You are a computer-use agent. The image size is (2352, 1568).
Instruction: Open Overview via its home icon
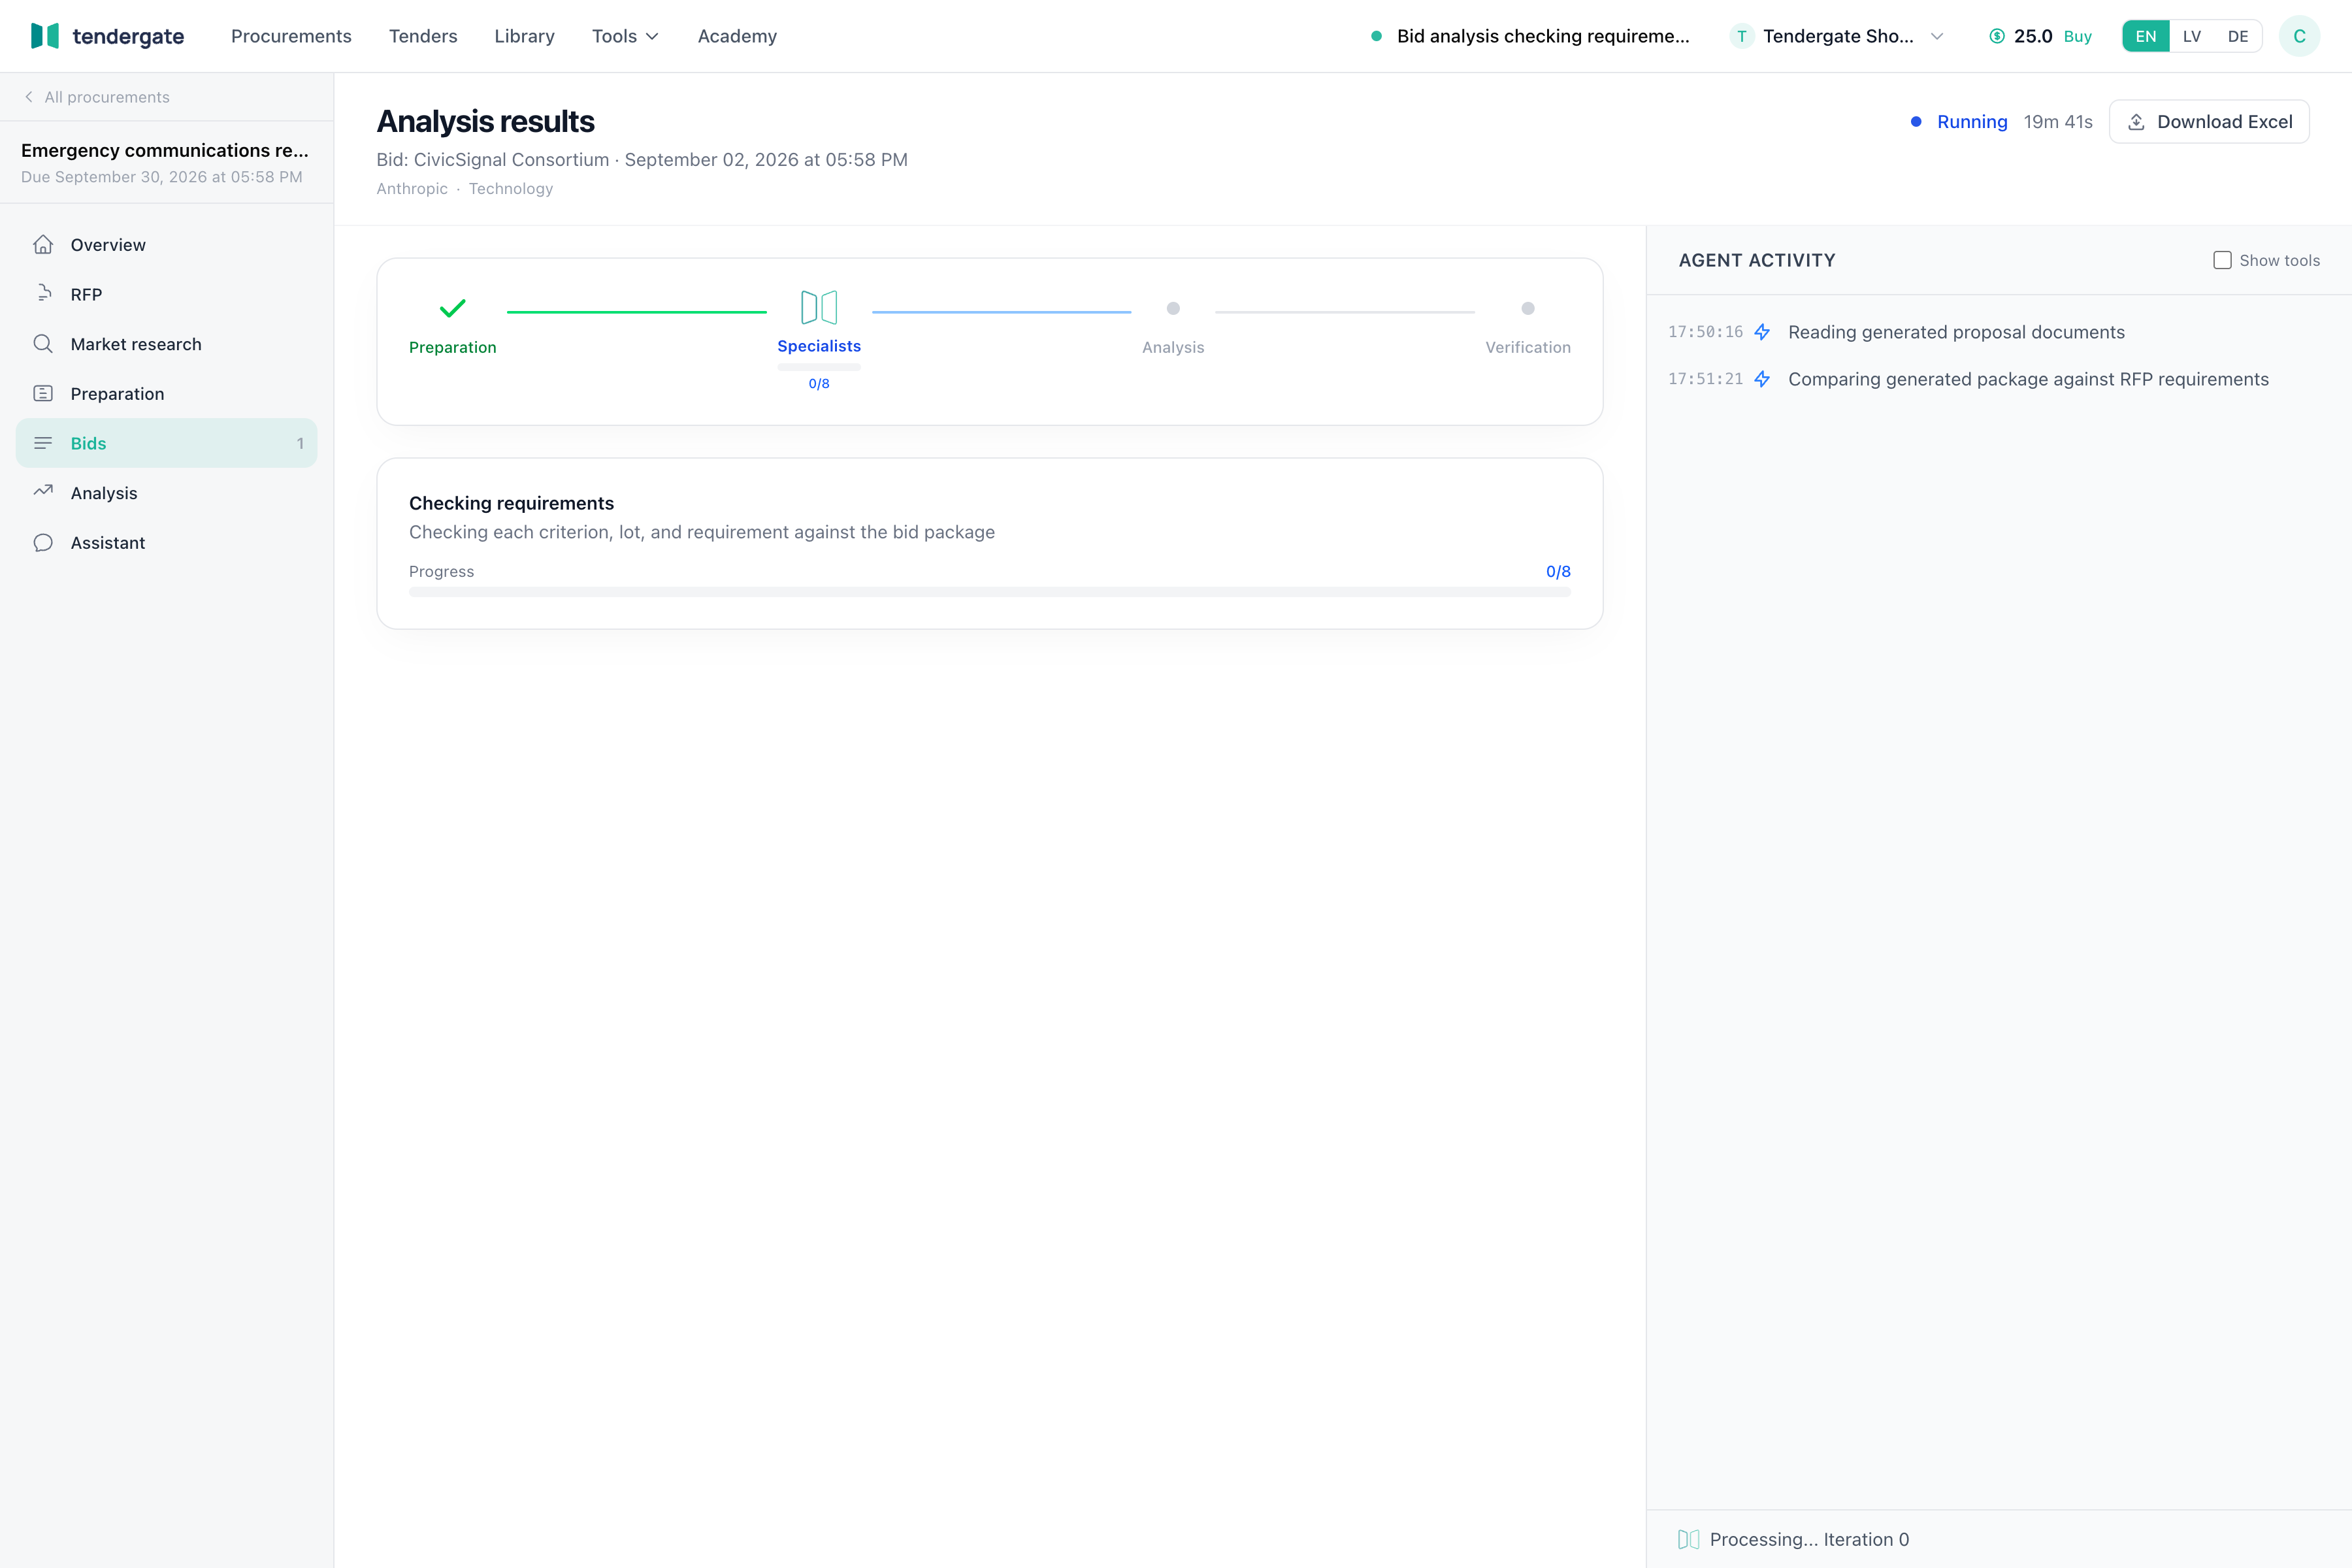point(43,244)
